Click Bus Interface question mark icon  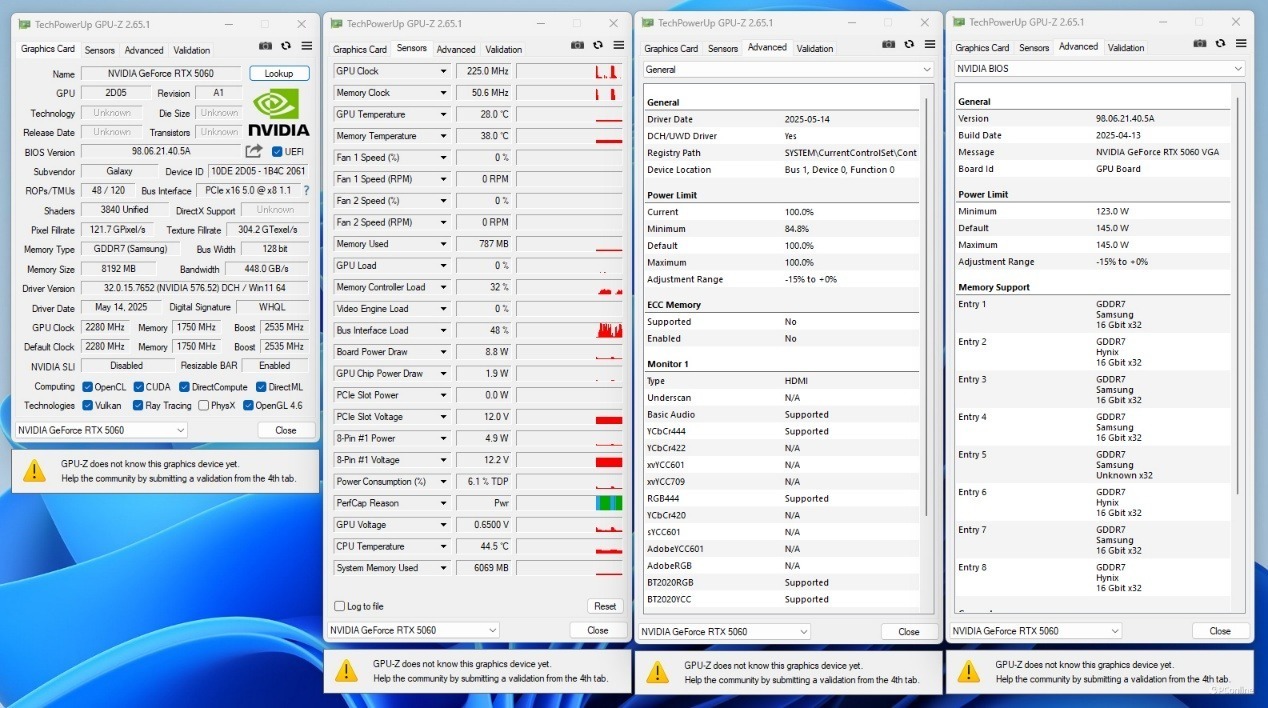tap(306, 190)
